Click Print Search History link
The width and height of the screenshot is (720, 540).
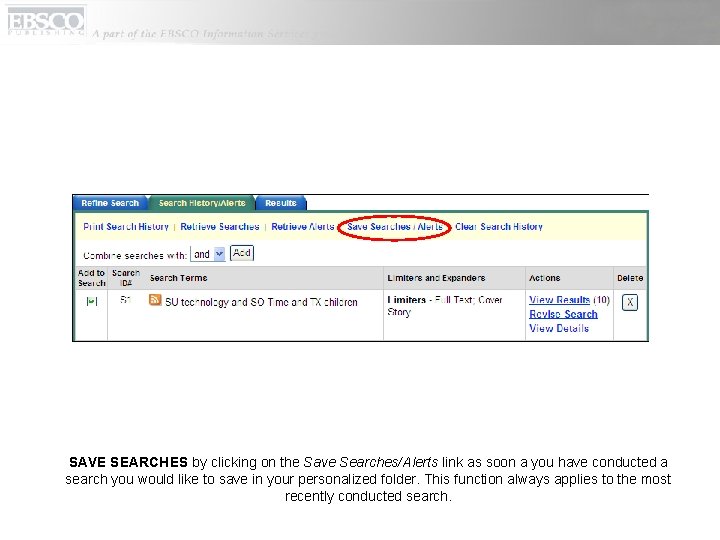pos(126,226)
